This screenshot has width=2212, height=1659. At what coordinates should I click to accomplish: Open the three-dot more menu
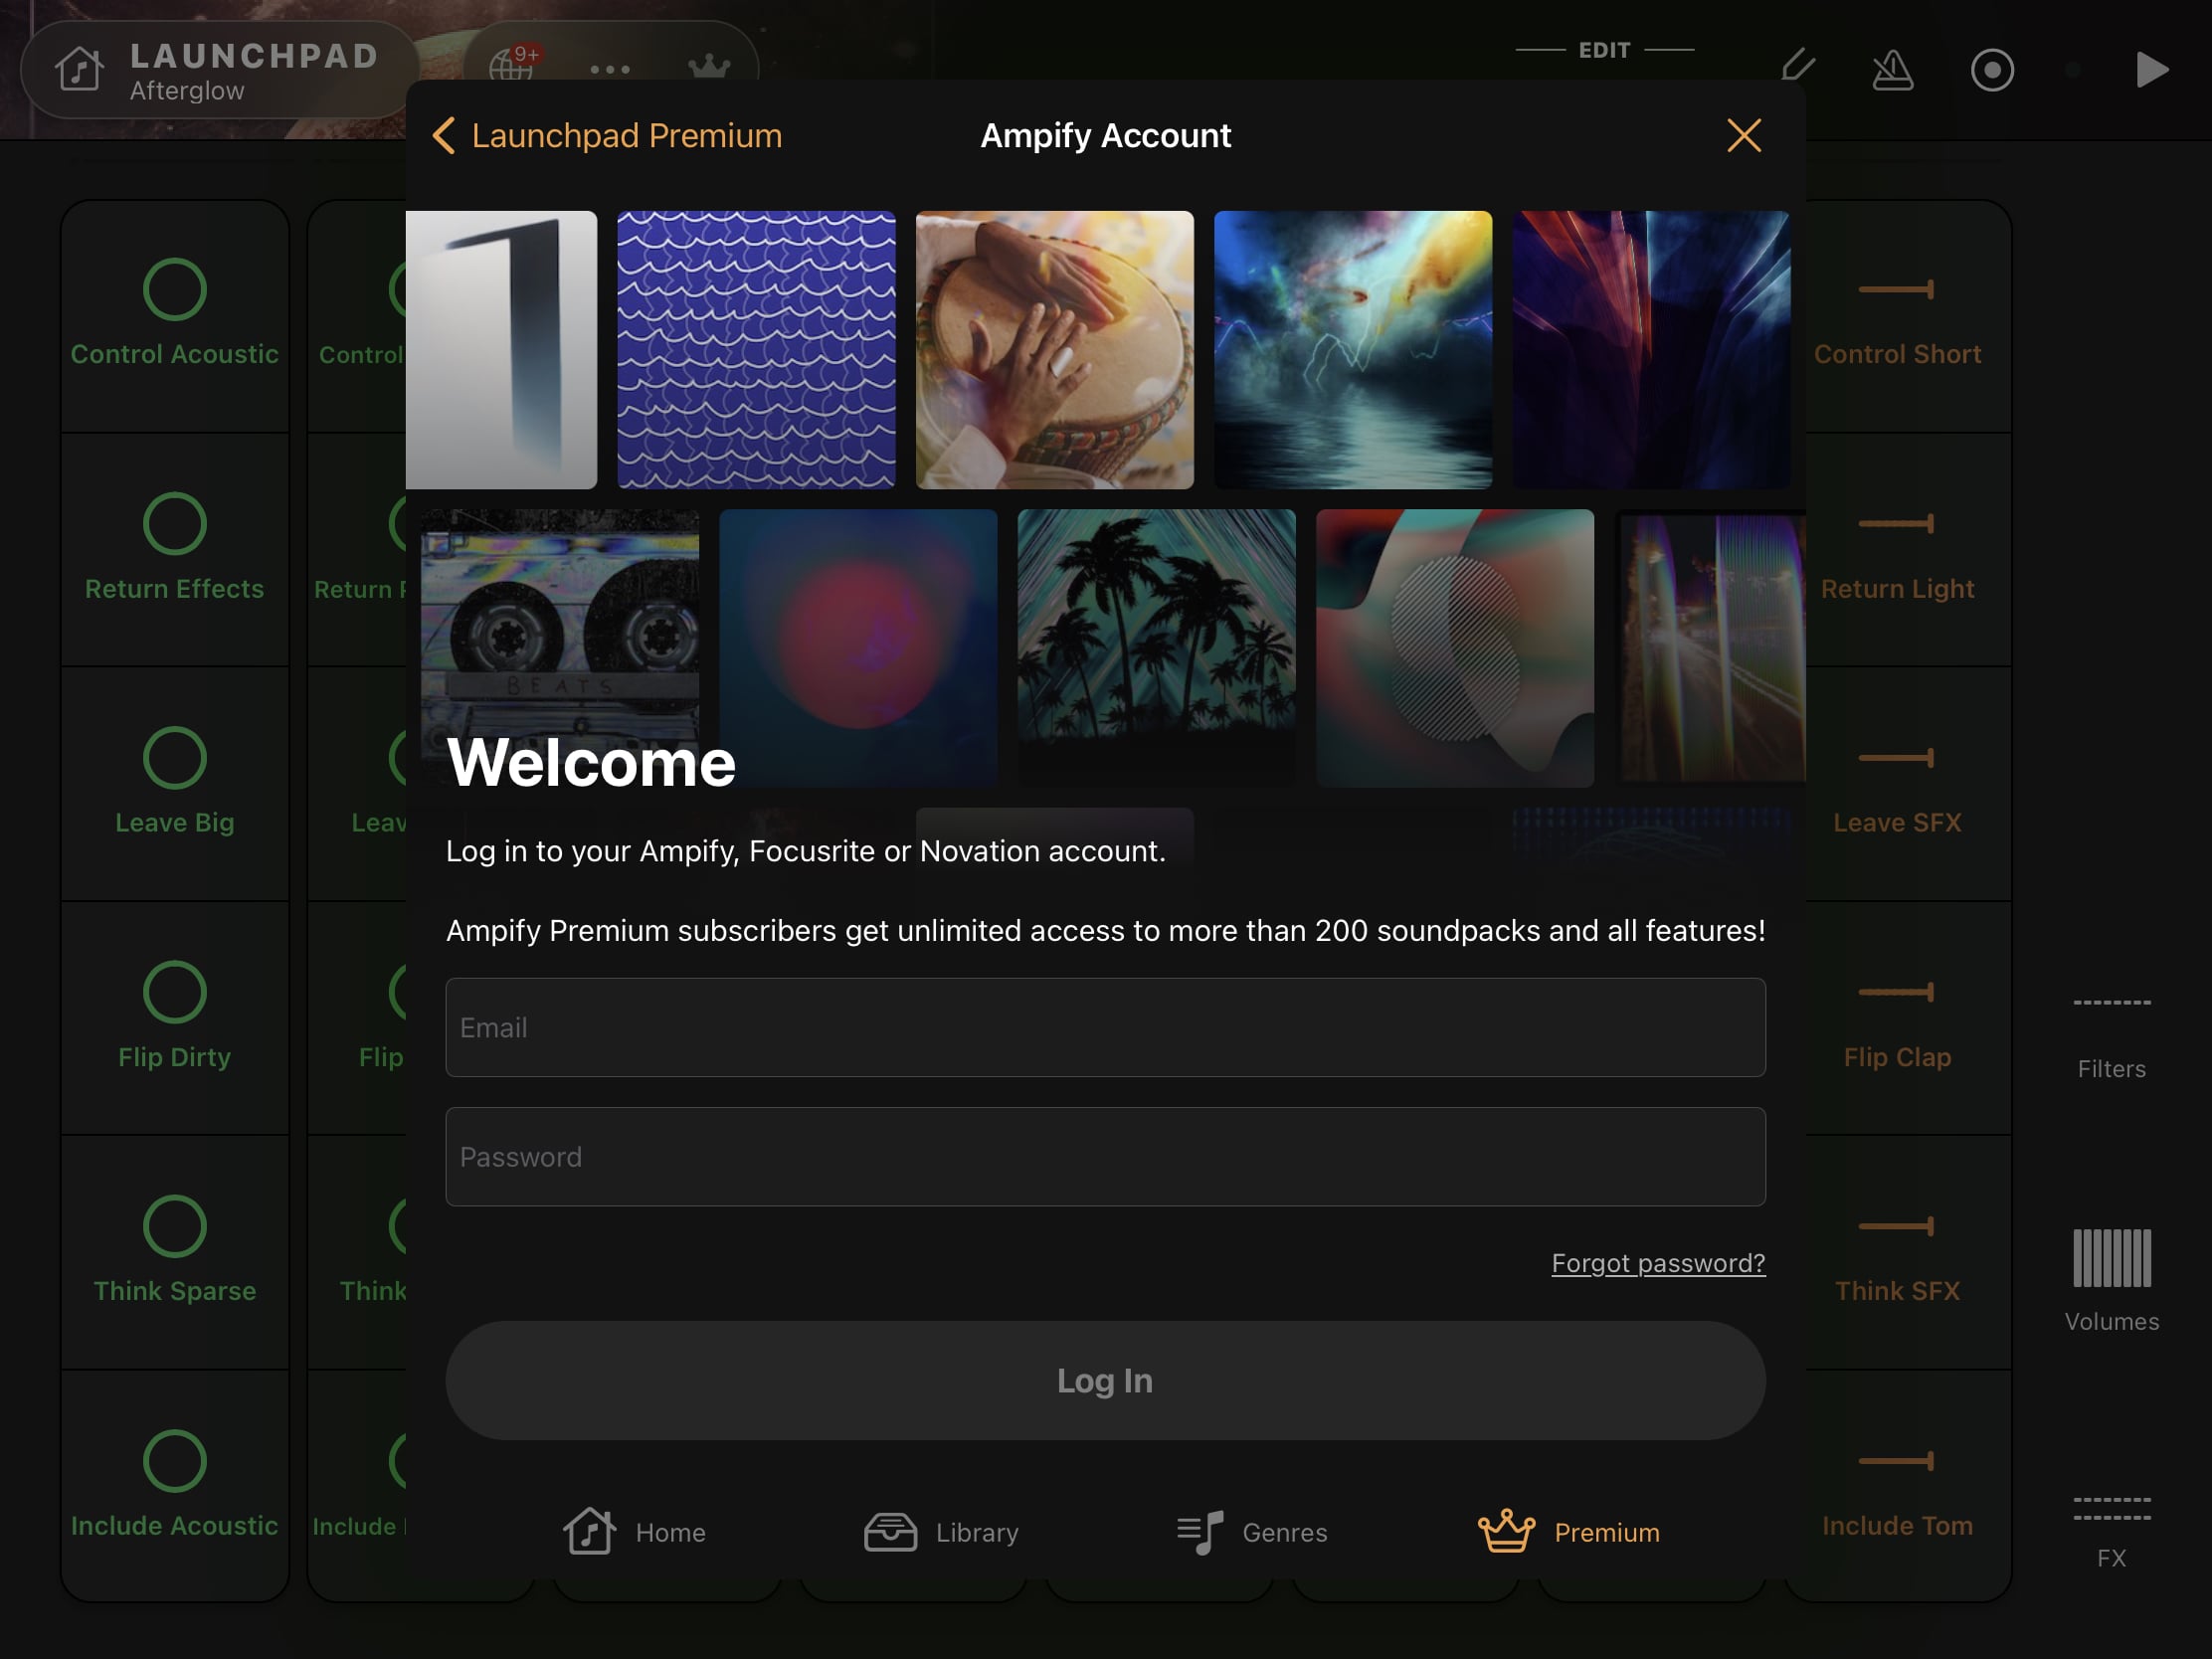tap(609, 69)
